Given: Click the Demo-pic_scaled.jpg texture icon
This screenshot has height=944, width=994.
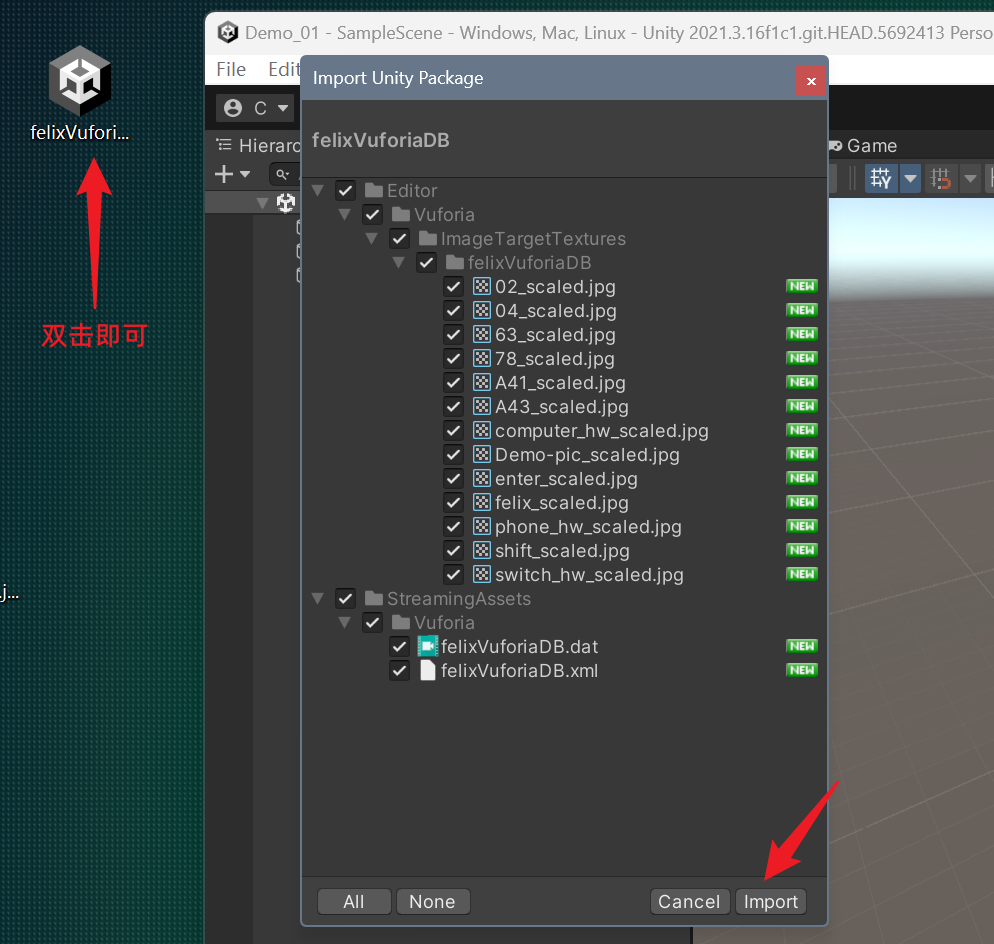Looking at the screenshot, I should [x=482, y=455].
